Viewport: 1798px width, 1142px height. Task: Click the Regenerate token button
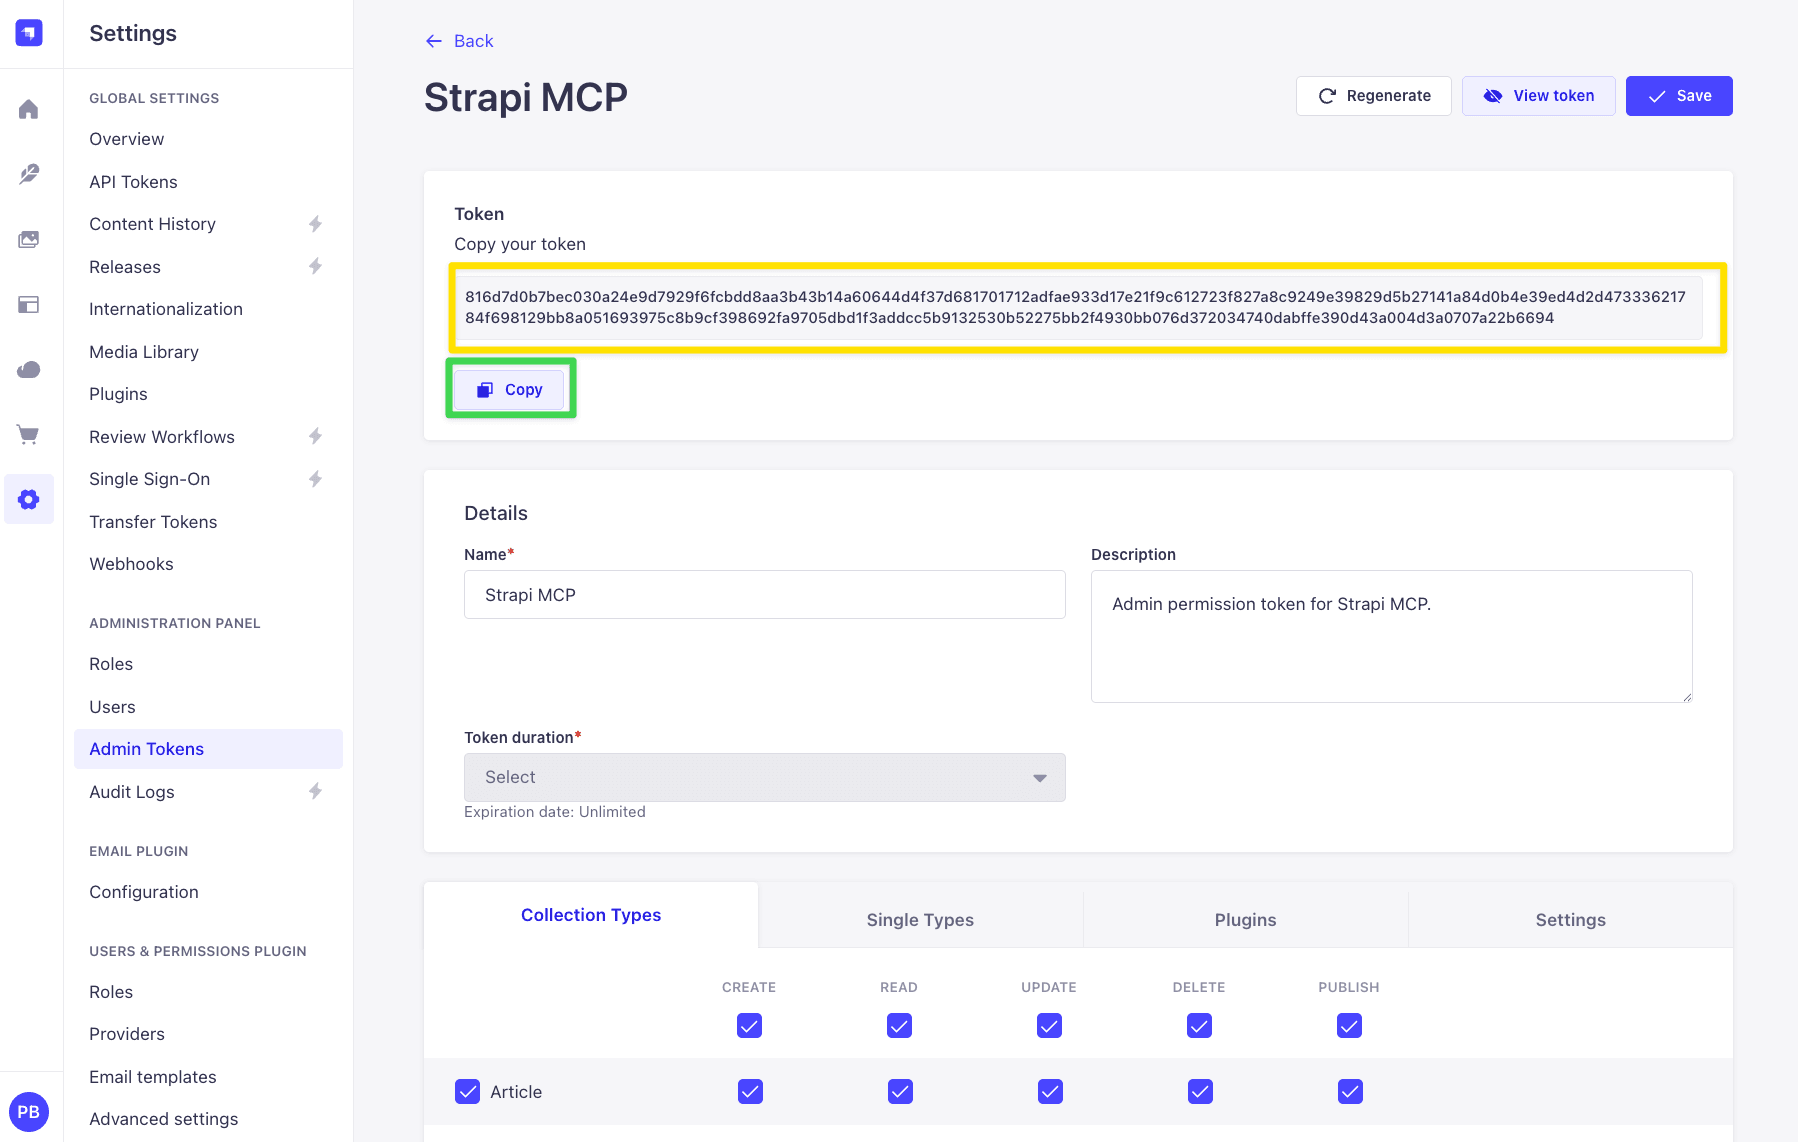pos(1374,96)
